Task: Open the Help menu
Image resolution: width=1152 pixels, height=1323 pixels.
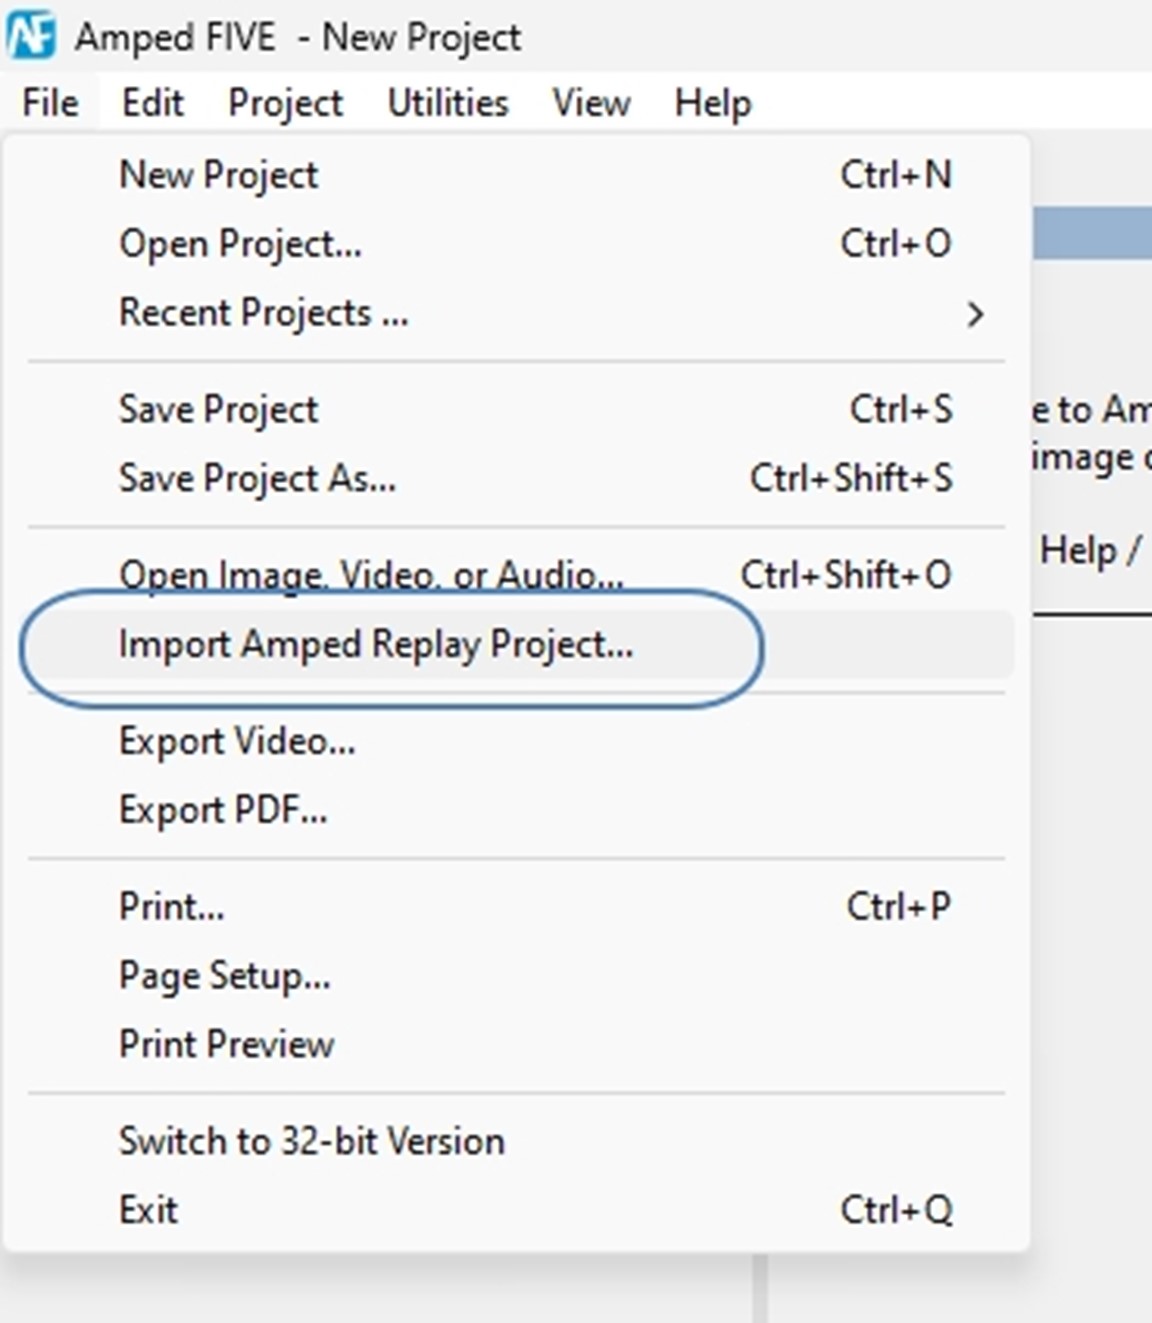Action: 714,101
